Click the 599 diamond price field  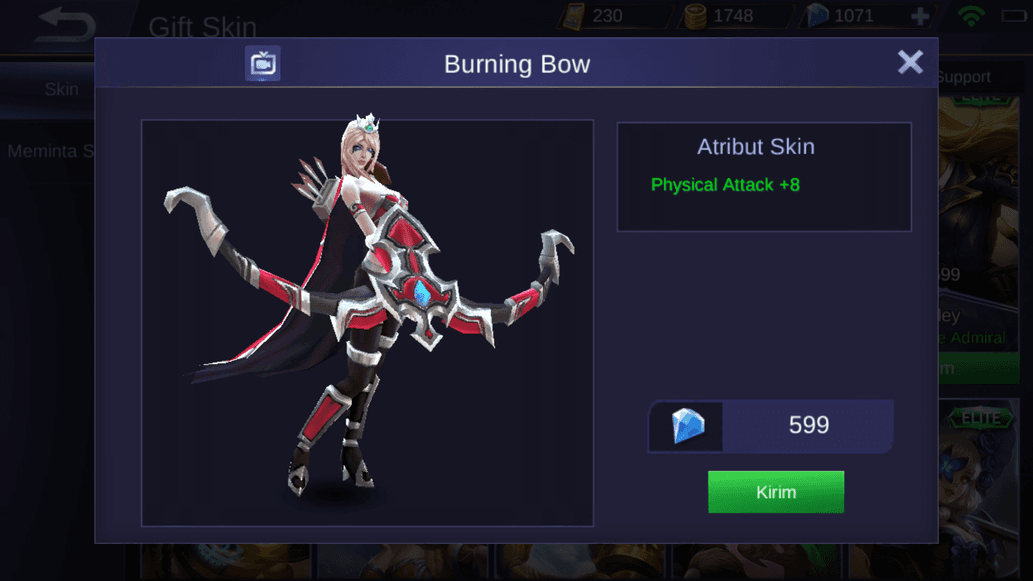pyautogui.click(x=771, y=426)
